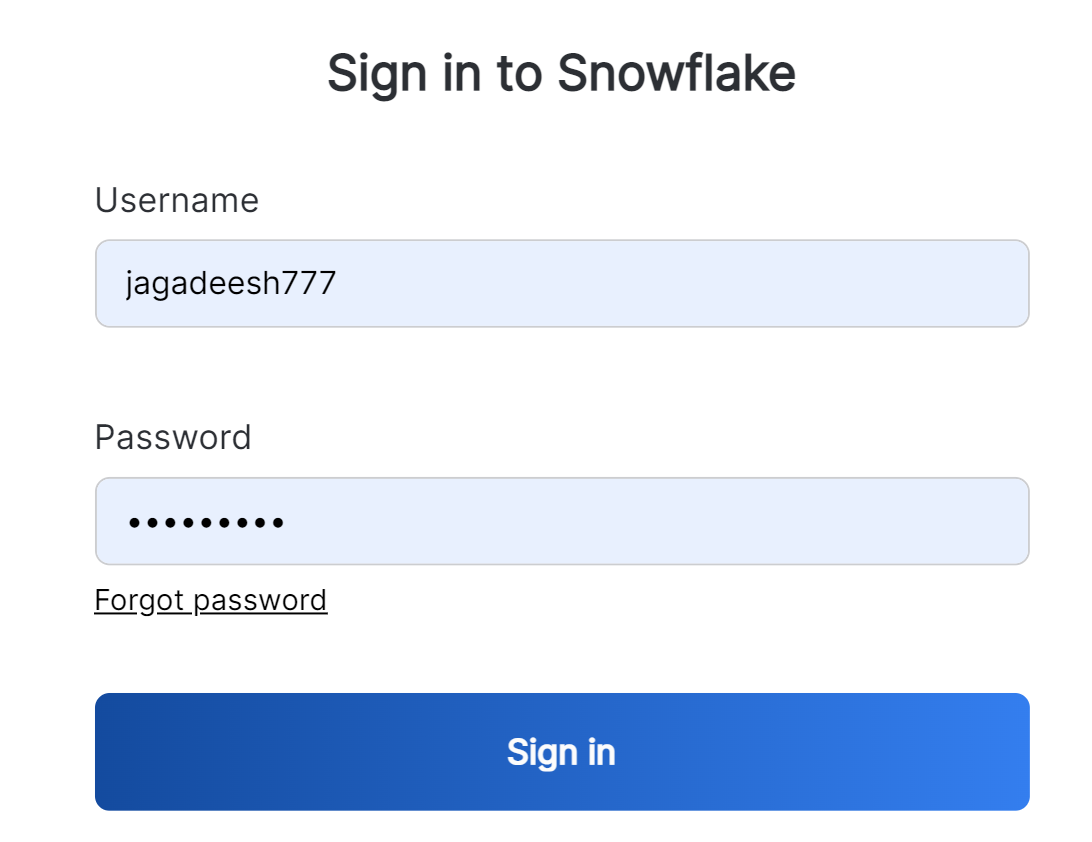Click the word Snowflake in the title

676,73
